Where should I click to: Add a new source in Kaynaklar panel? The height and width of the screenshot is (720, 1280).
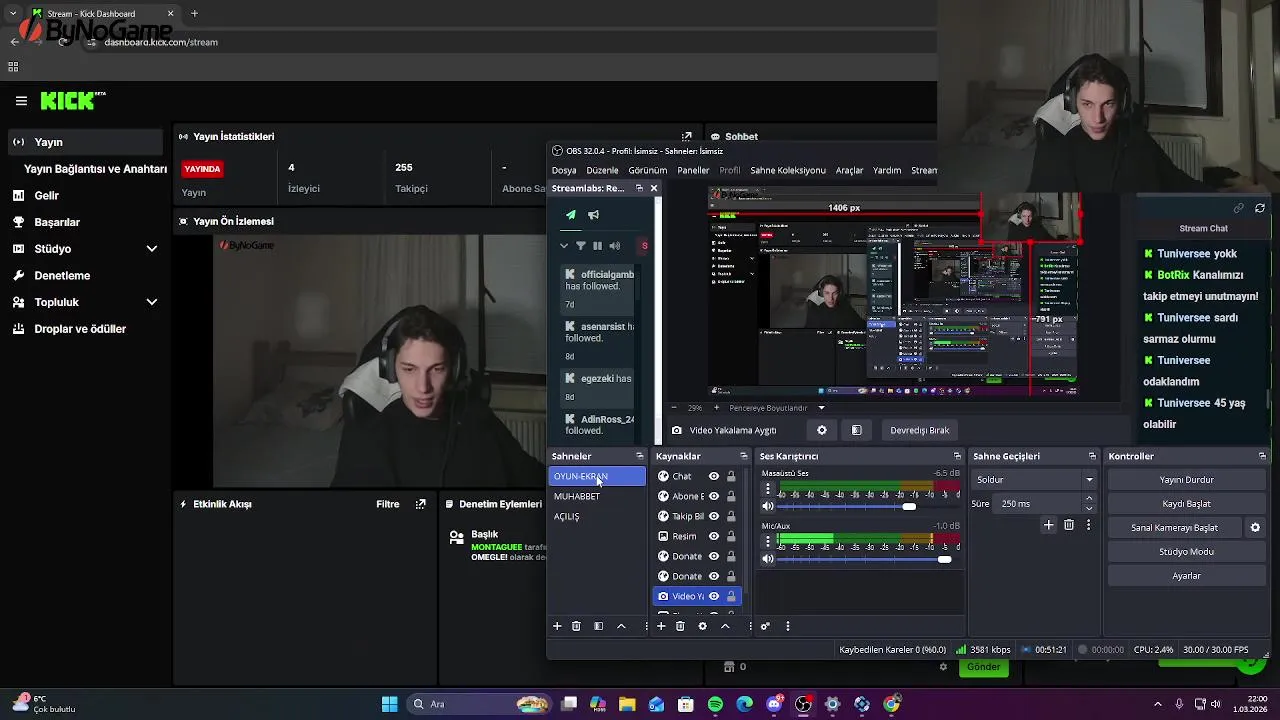(x=661, y=626)
